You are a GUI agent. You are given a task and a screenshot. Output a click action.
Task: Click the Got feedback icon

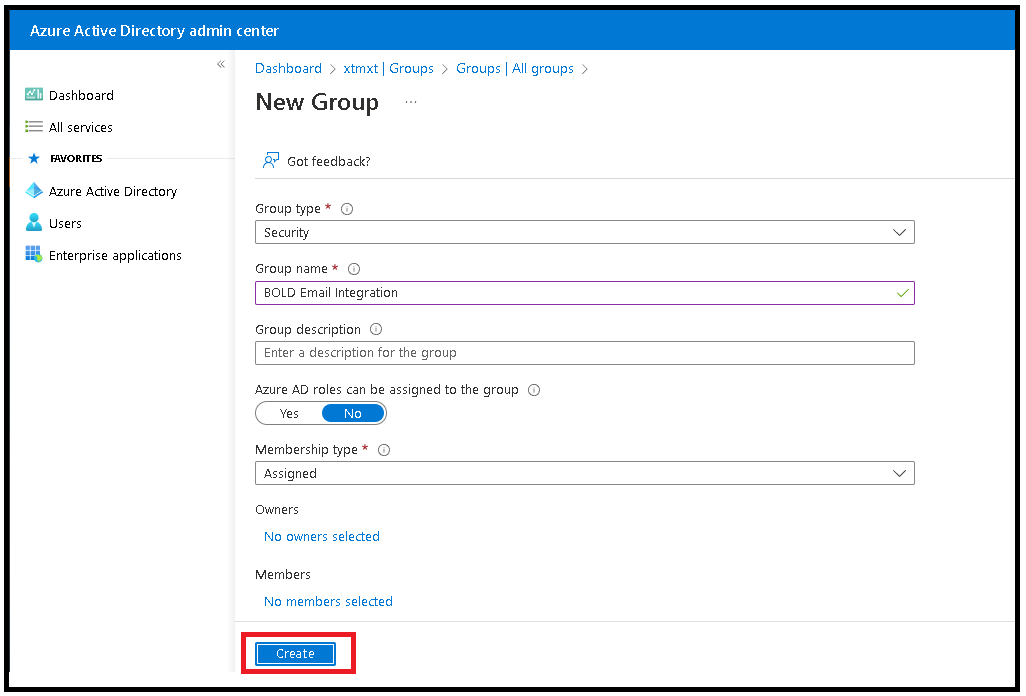(271, 159)
